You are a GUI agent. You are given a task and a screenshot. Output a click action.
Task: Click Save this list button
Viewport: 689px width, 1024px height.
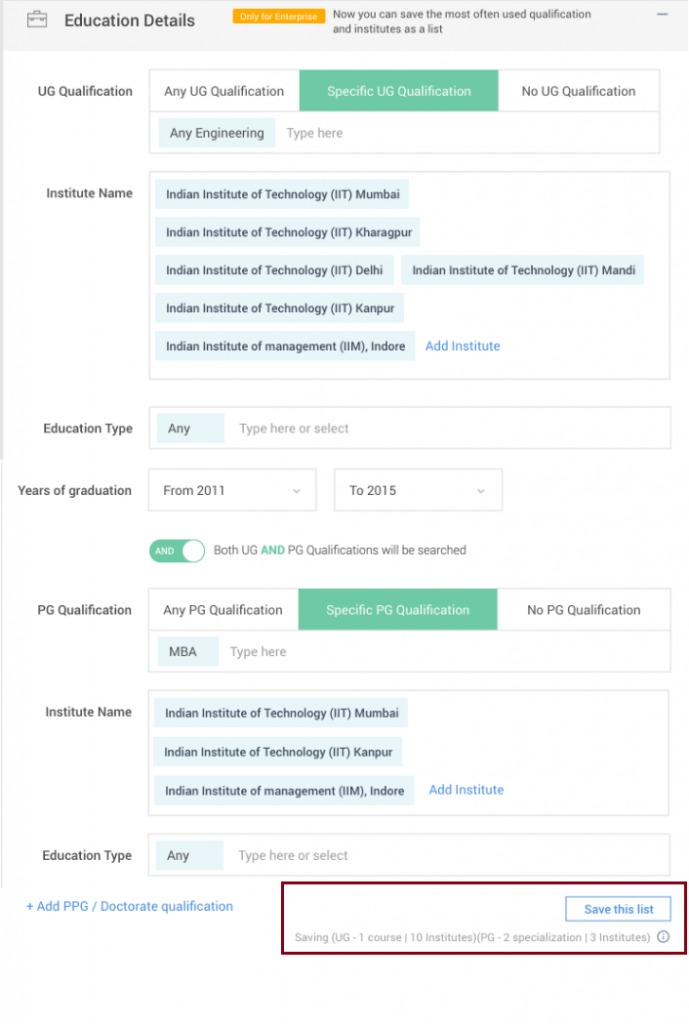(618, 909)
